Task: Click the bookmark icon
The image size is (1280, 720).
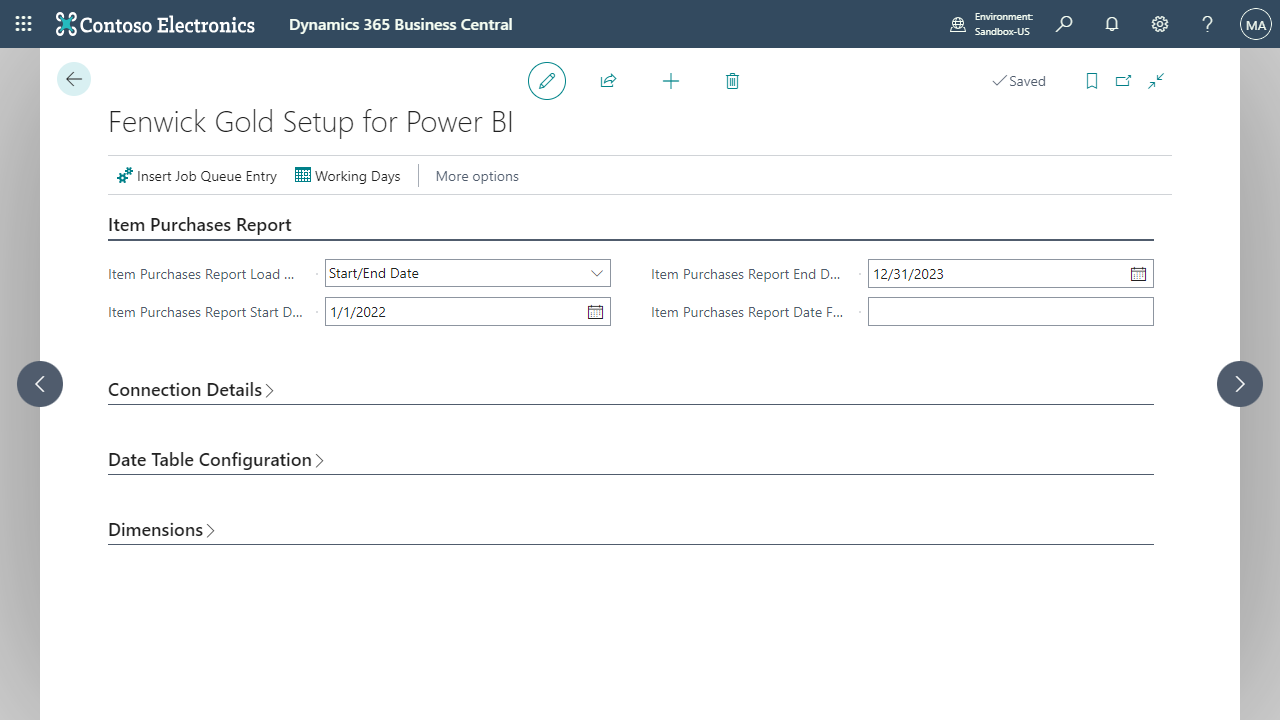Action: point(1092,81)
